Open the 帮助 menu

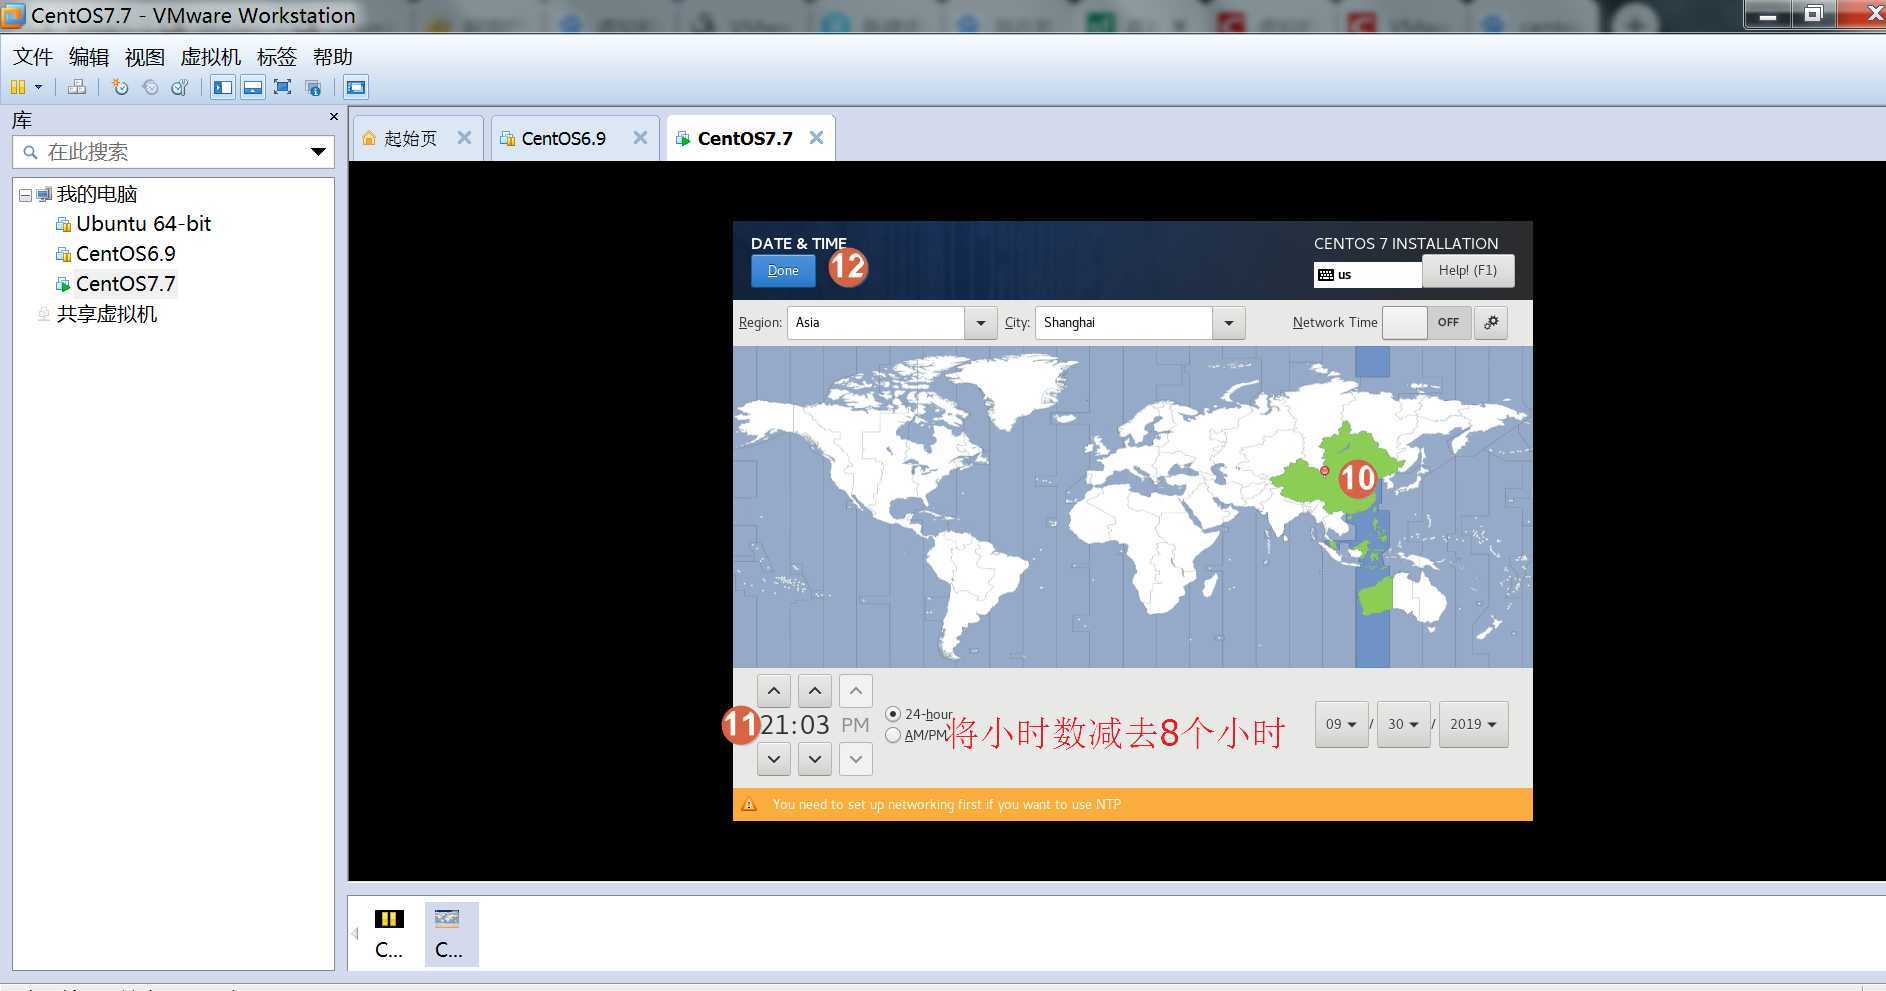pos(333,57)
